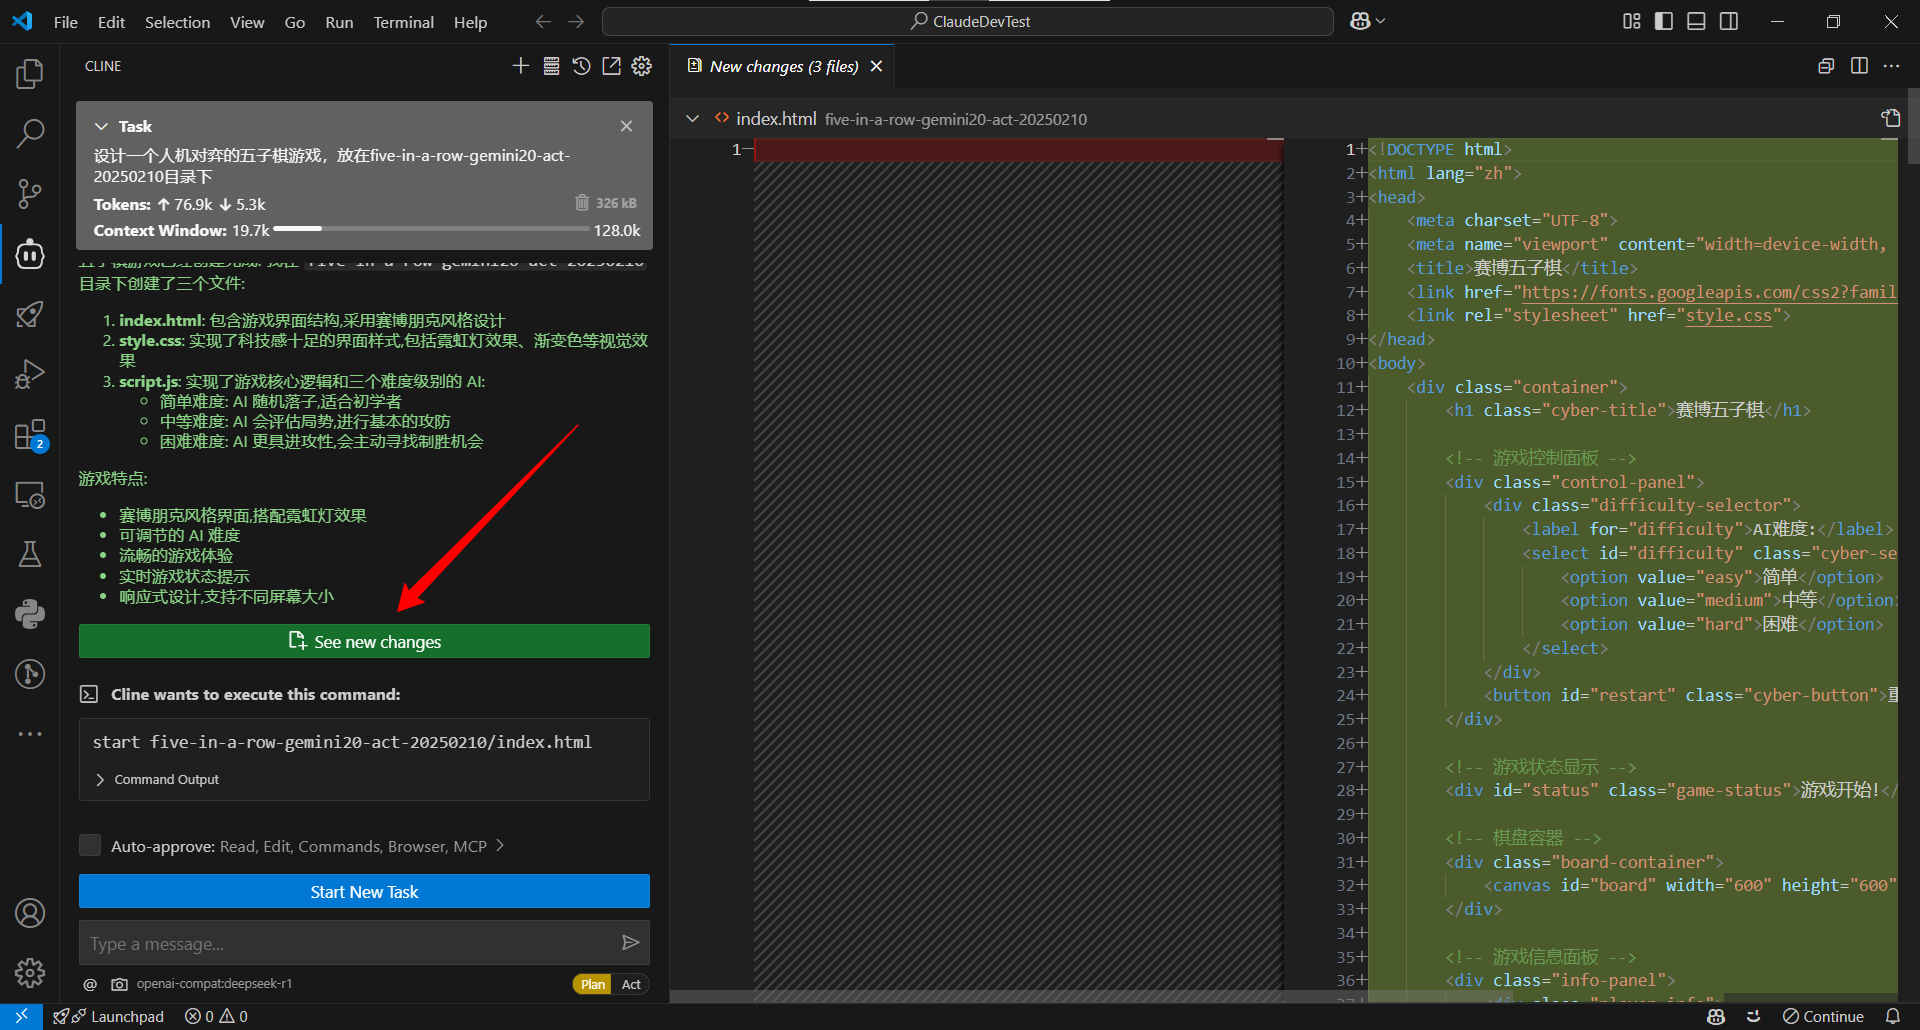
Task: Add context with the @ icon
Action: pyautogui.click(x=90, y=984)
